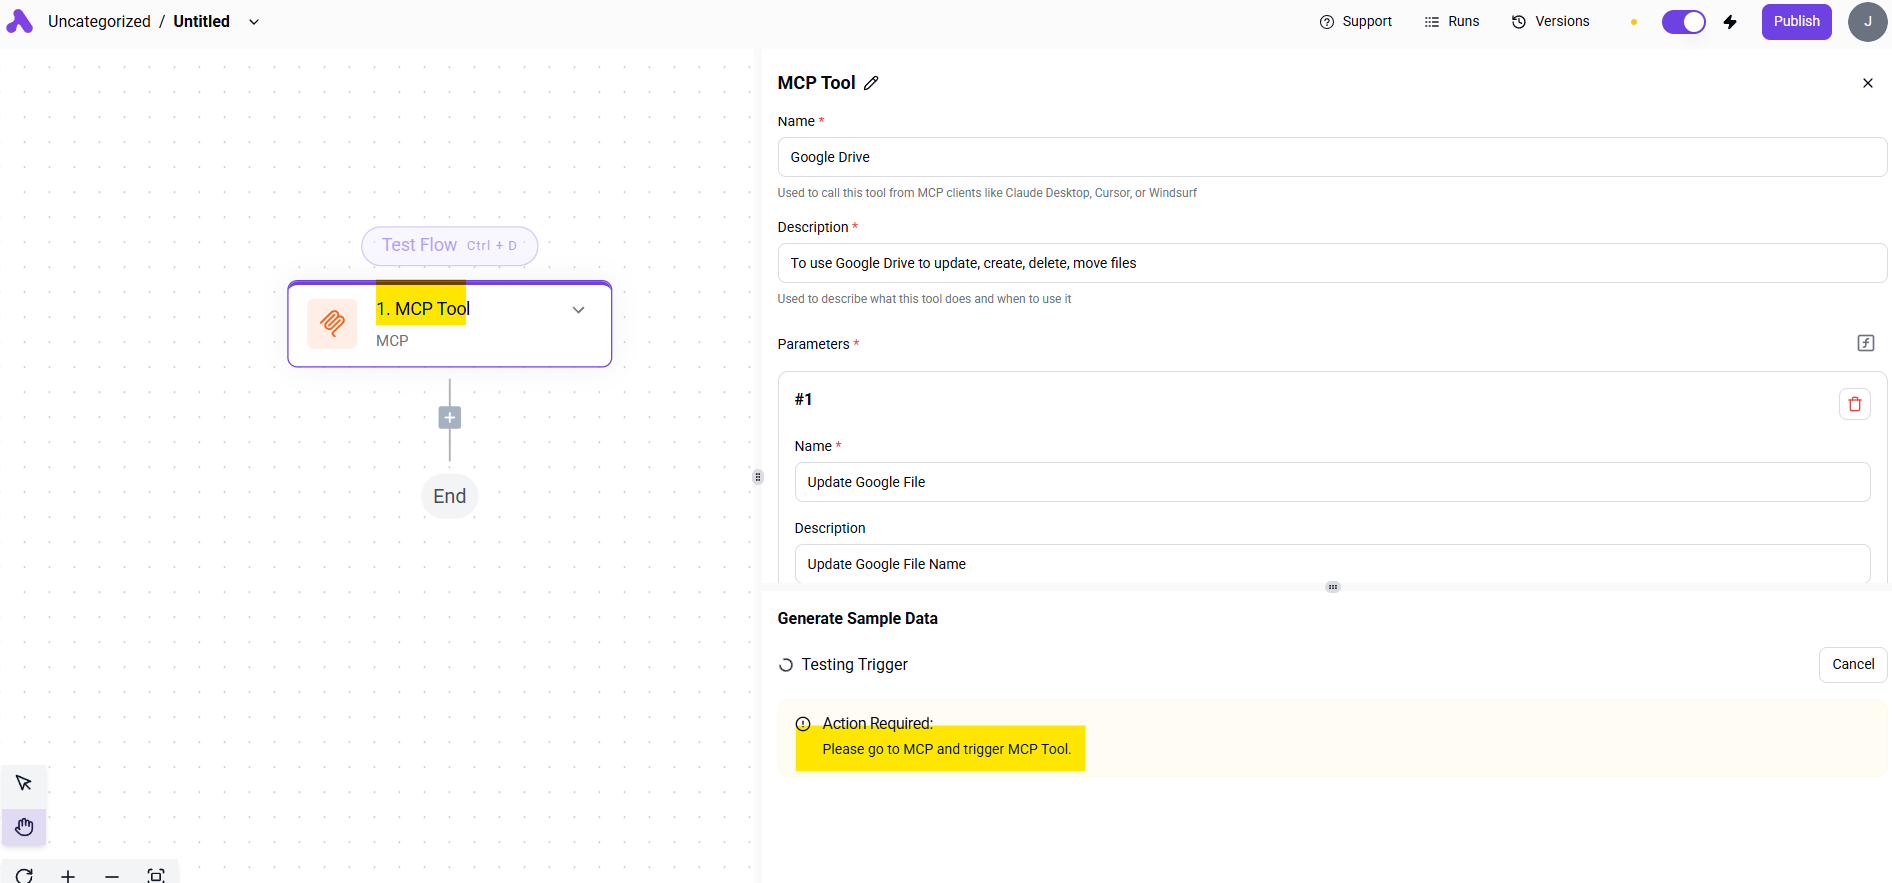Click the canvas refresh rotate icon
The height and width of the screenshot is (883, 1892).
(24, 876)
